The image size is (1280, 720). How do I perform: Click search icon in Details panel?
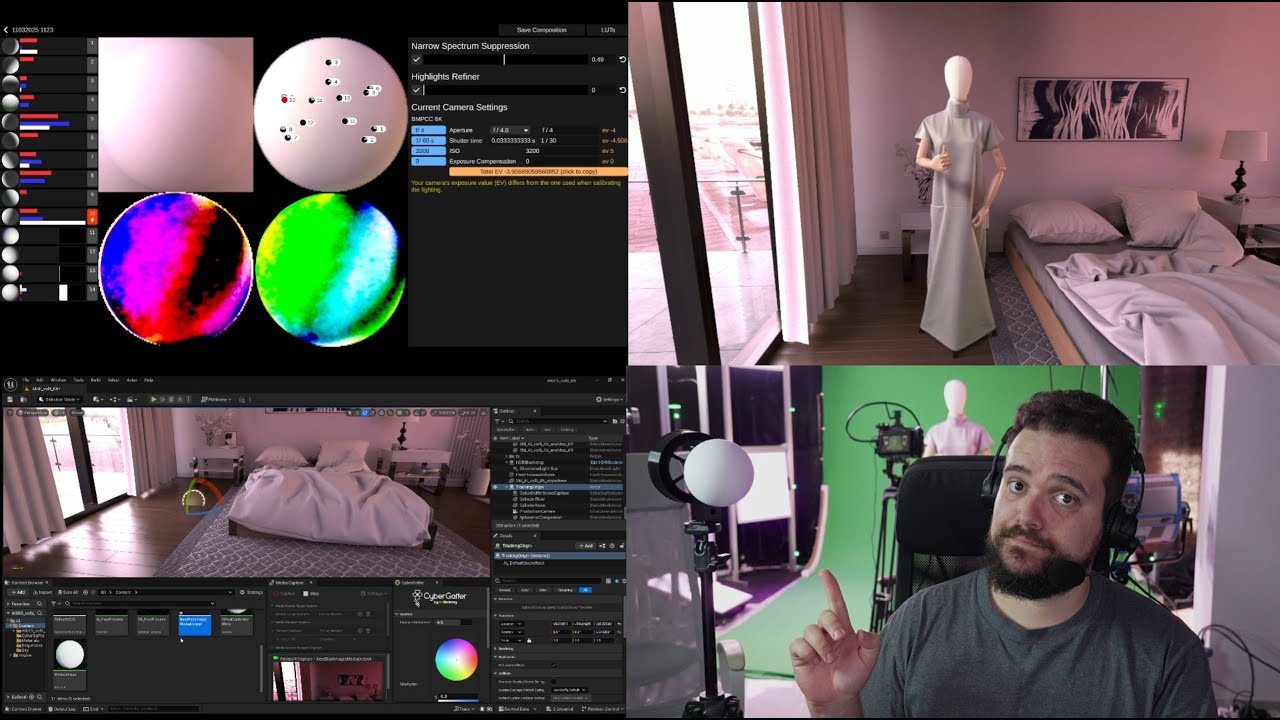[x=497, y=581]
